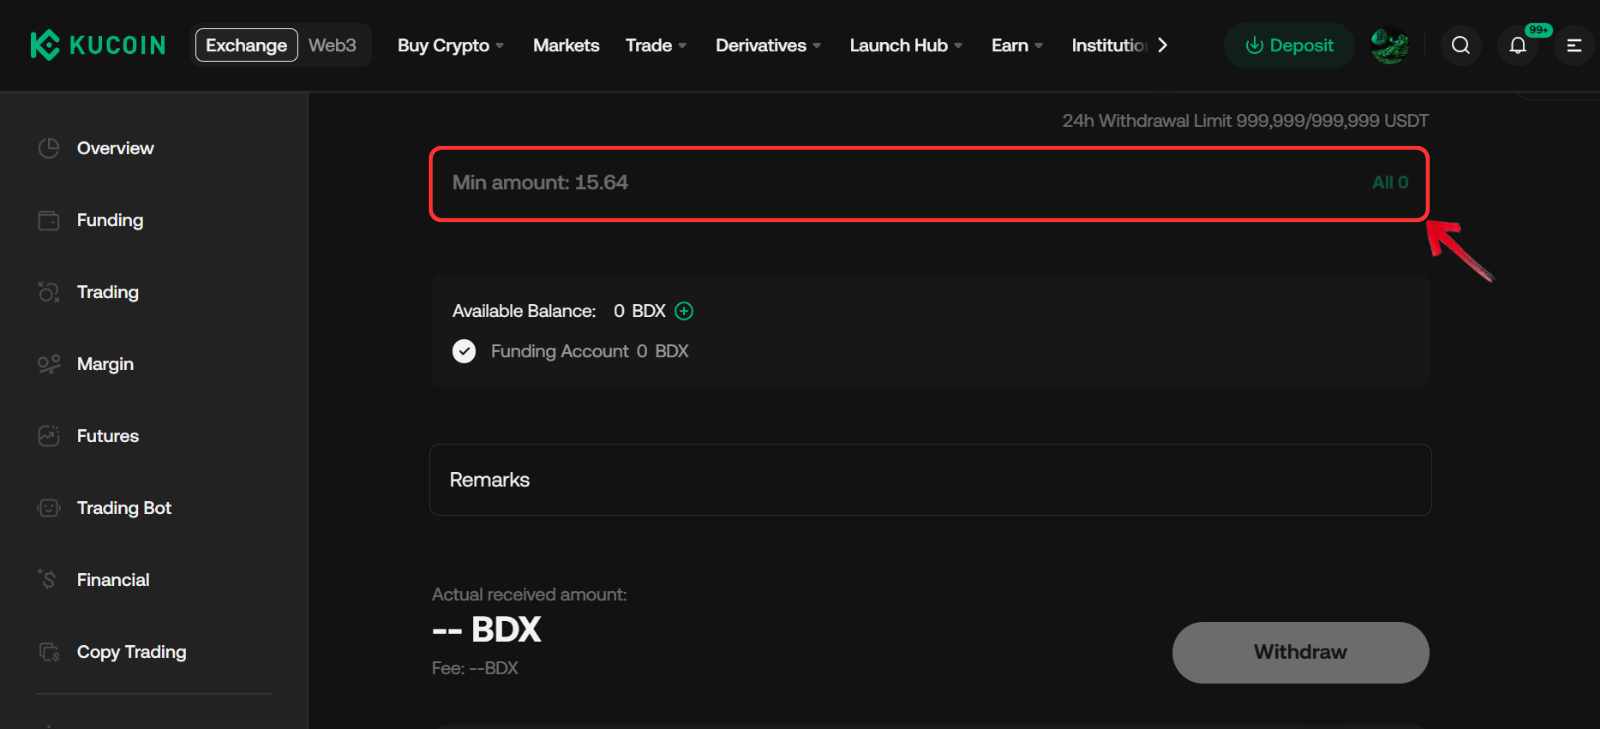Click the Trading icon in sidebar
1600x729 pixels.
[x=49, y=292]
